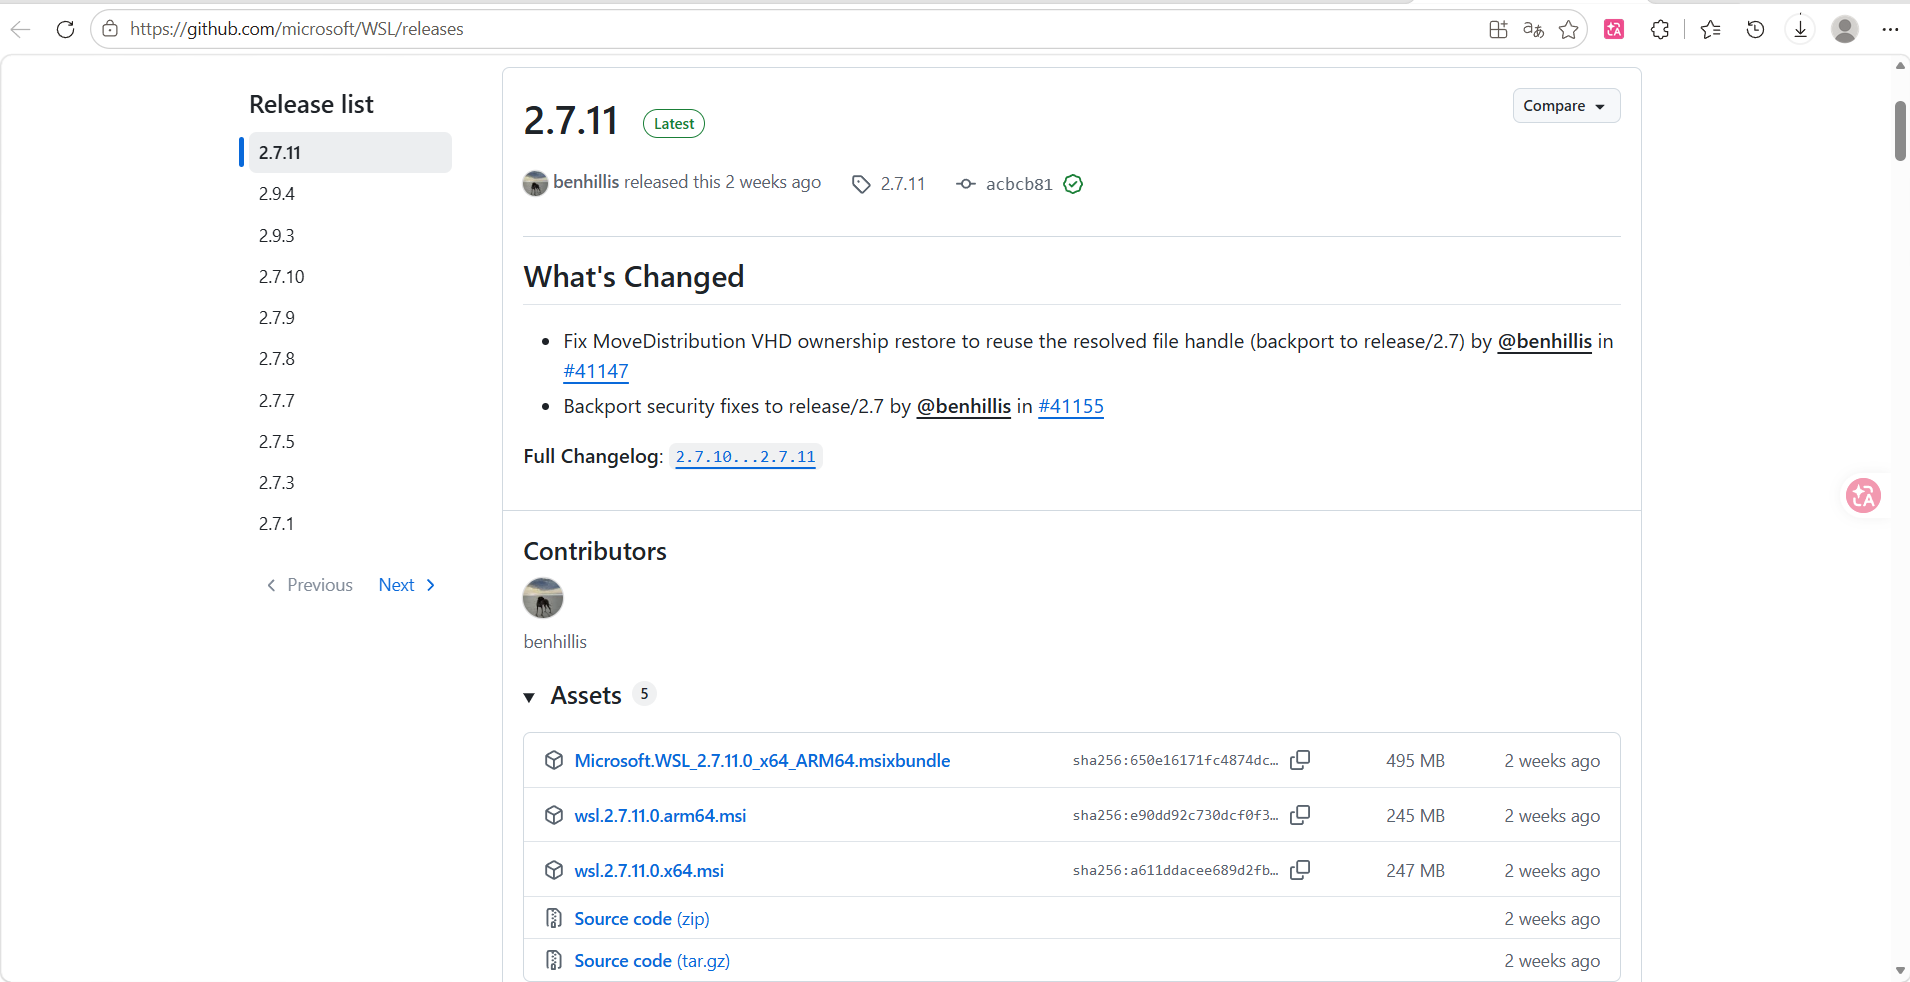Viewport: 1910px width, 982px height.
Task: Download wsl.2.7.11.0.x64.msi
Action: tap(649, 871)
